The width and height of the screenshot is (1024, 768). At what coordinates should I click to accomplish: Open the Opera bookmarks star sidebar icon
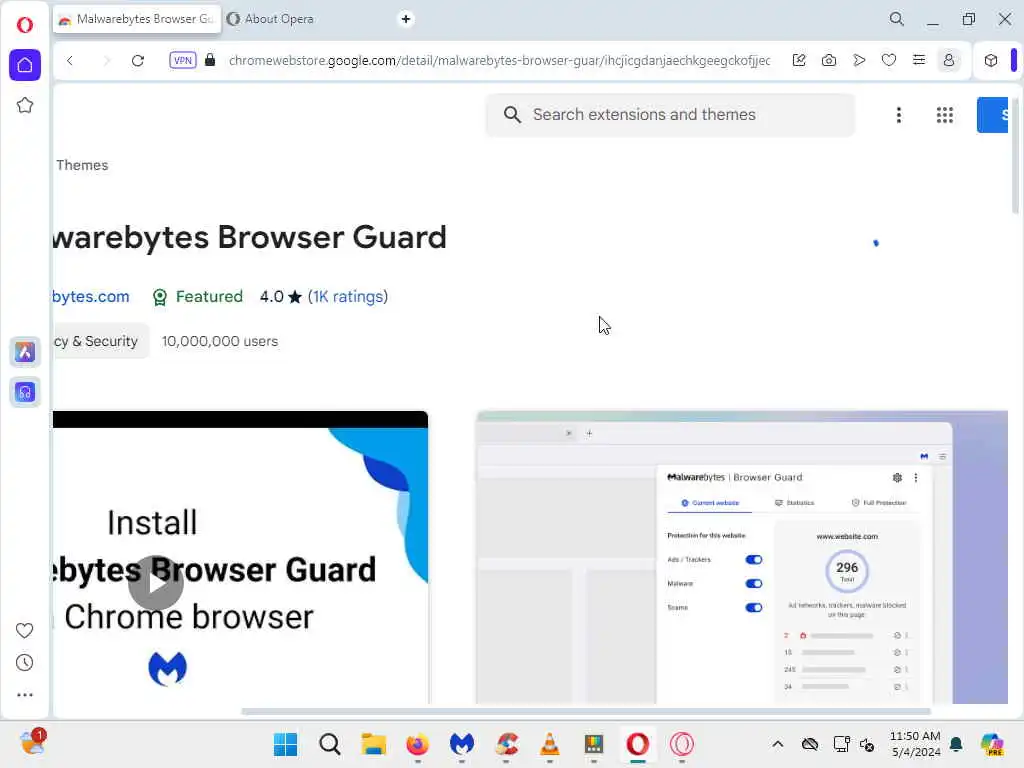[x=25, y=105]
